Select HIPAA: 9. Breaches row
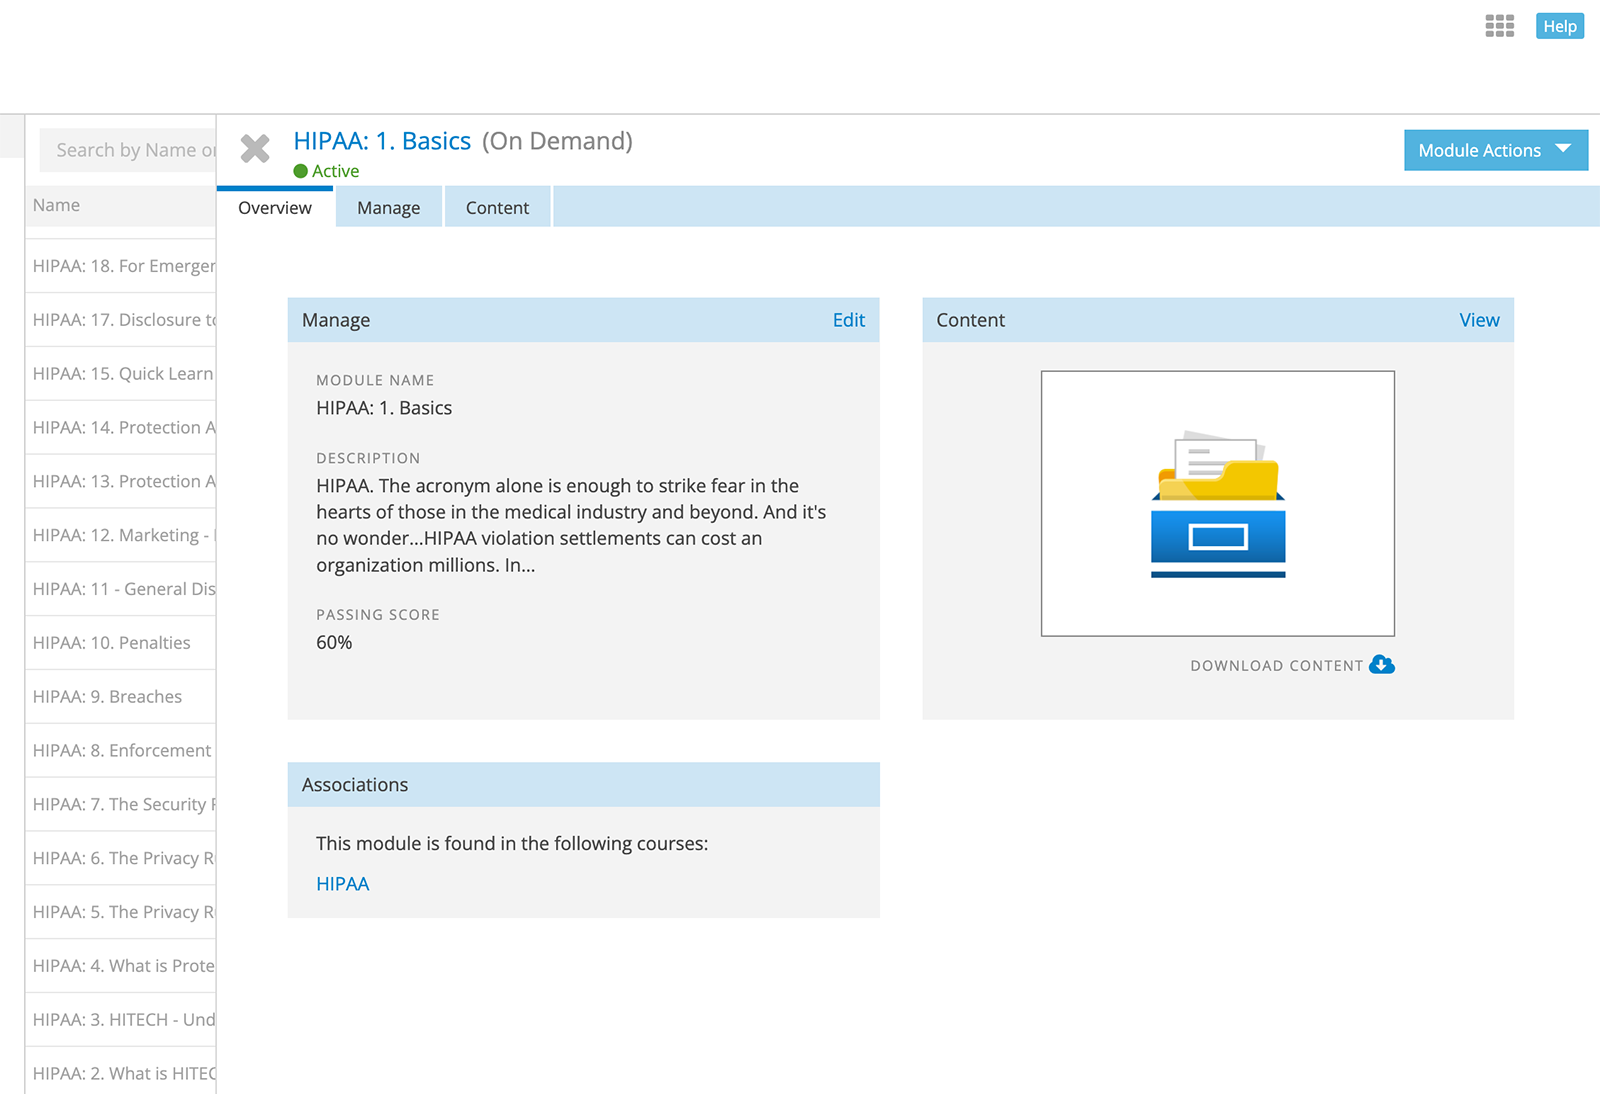 [x=121, y=697]
